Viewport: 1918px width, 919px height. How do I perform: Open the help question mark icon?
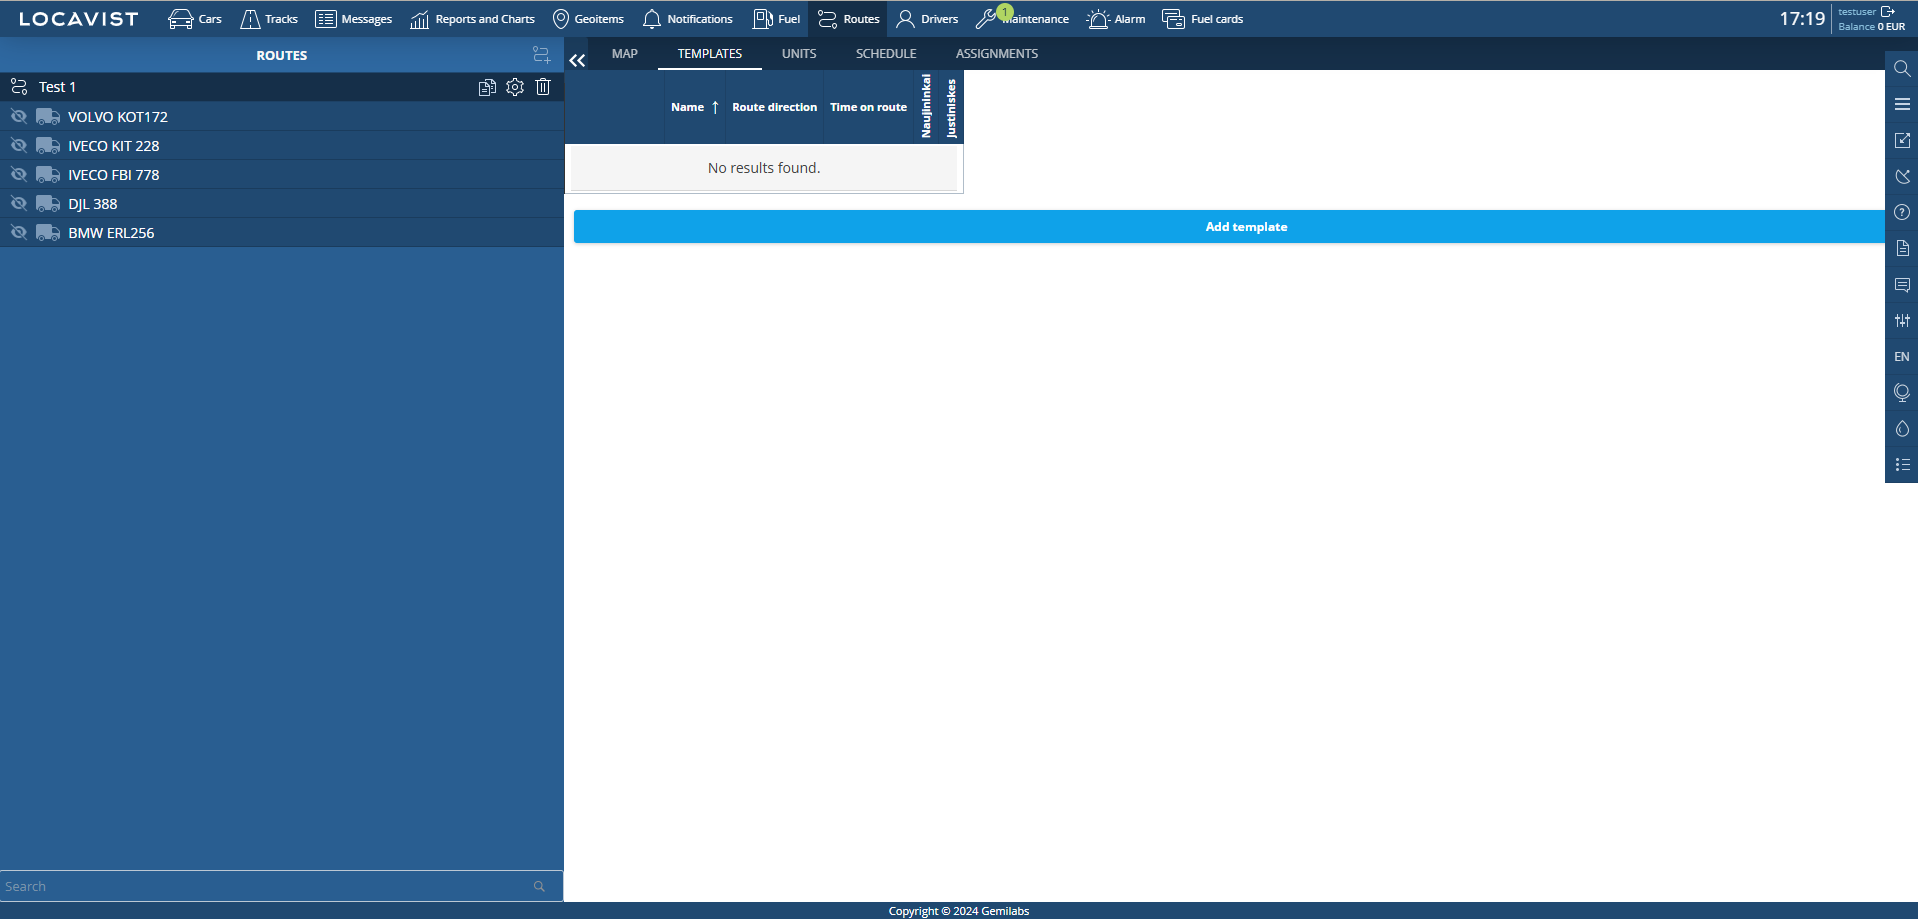click(1902, 213)
